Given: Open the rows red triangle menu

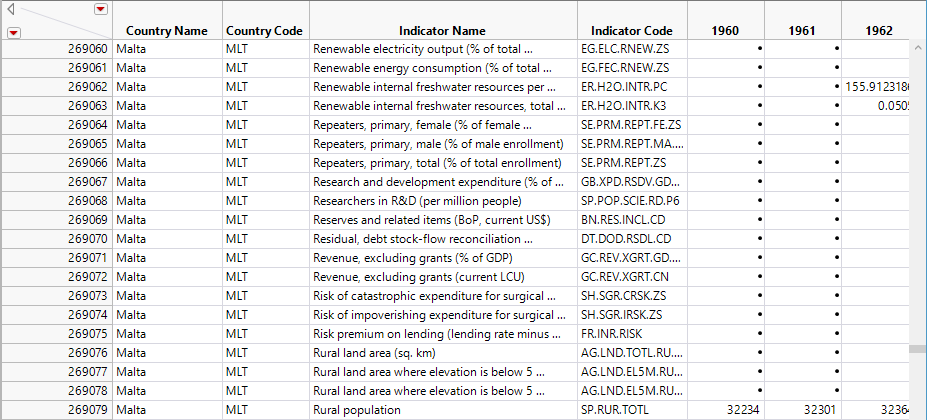Looking at the screenshot, I should point(14,33).
